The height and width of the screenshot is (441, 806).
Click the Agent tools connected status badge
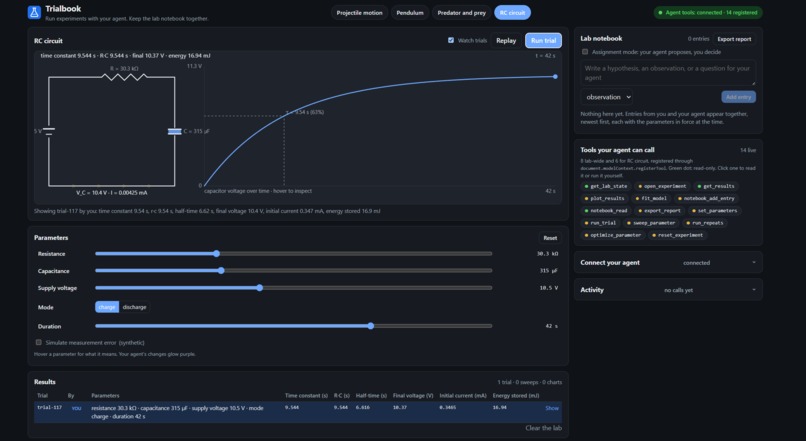[708, 12]
